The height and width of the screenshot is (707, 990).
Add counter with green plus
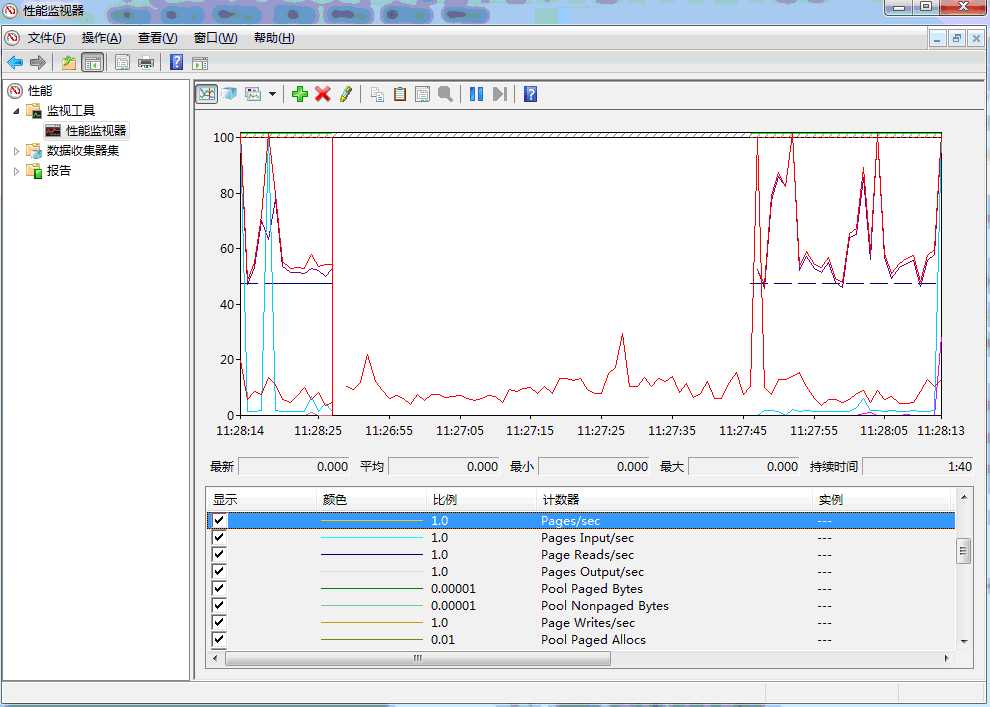coord(300,95)
